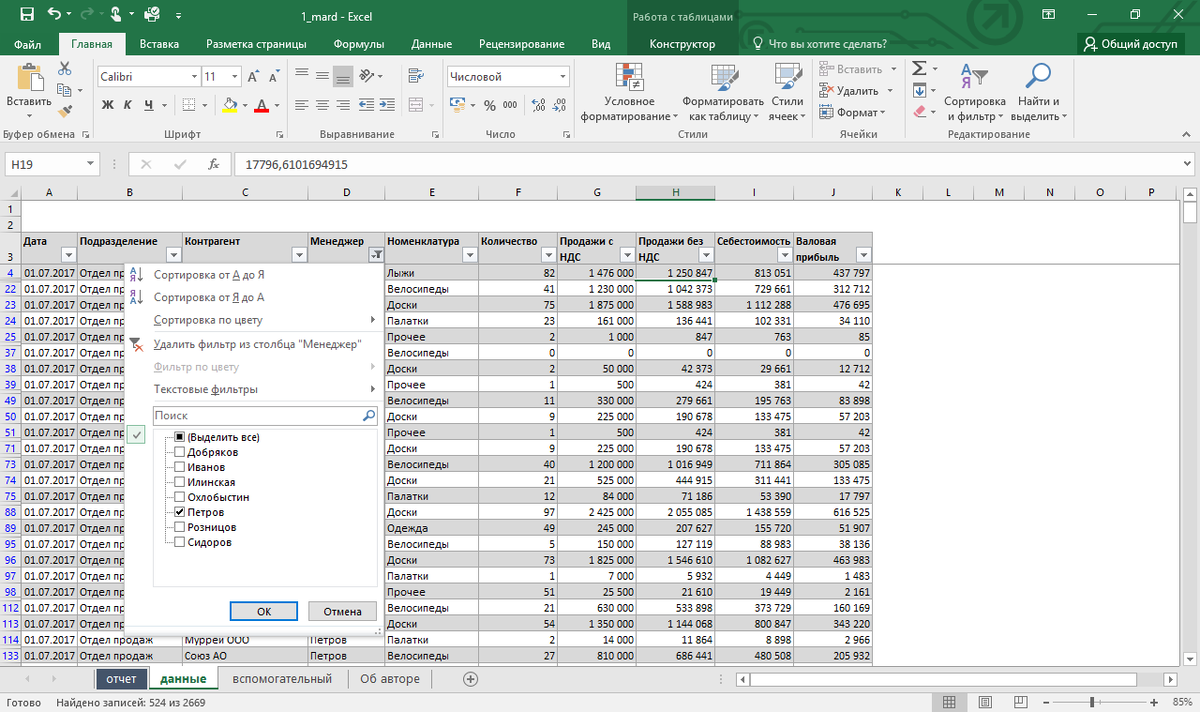This screenshot has height=712, width=1200.
Task: Open Conditional Formatting (Условное форматирование)
Action: pos(629,94)
